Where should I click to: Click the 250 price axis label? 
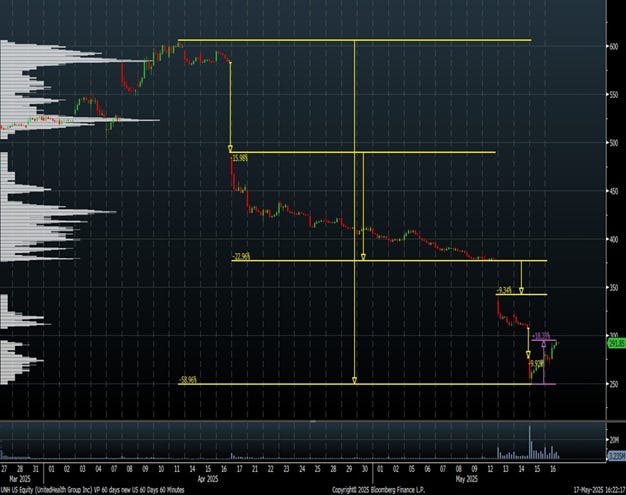coord(613,384)
